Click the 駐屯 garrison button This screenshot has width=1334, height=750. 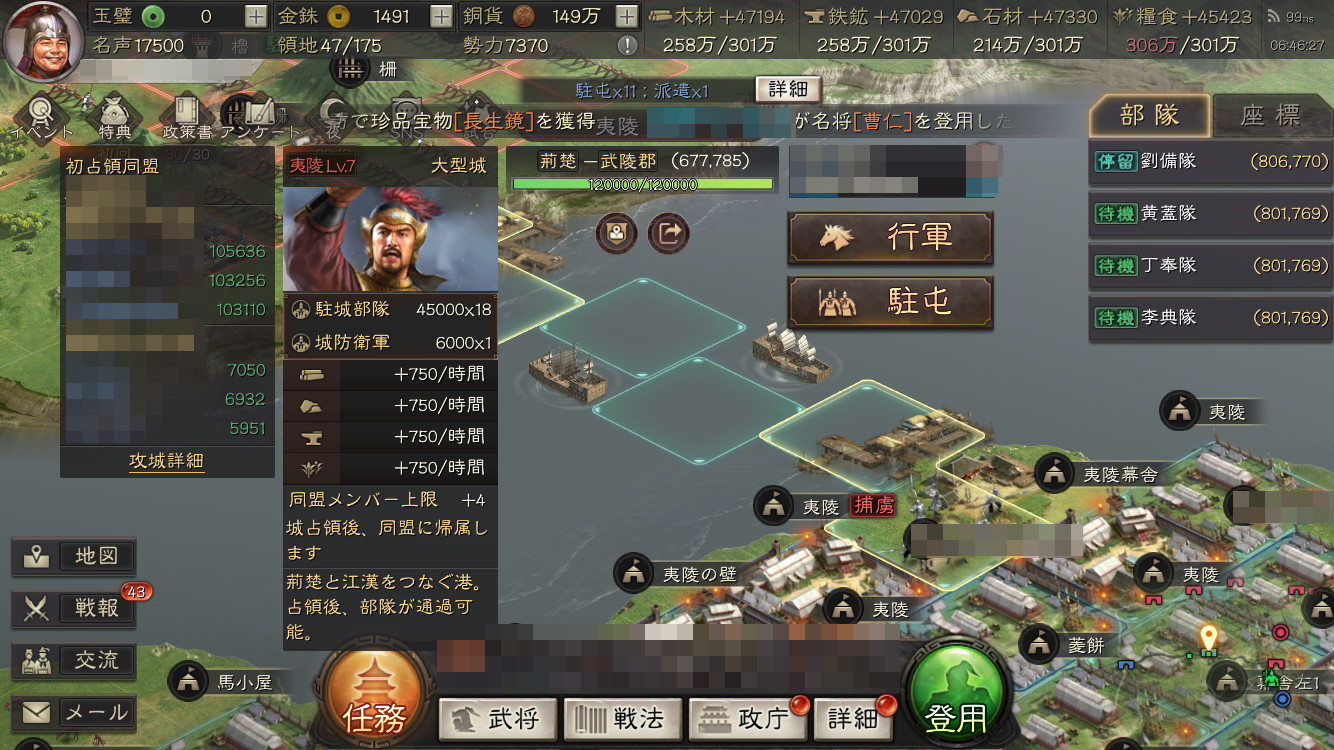point(891,302)
